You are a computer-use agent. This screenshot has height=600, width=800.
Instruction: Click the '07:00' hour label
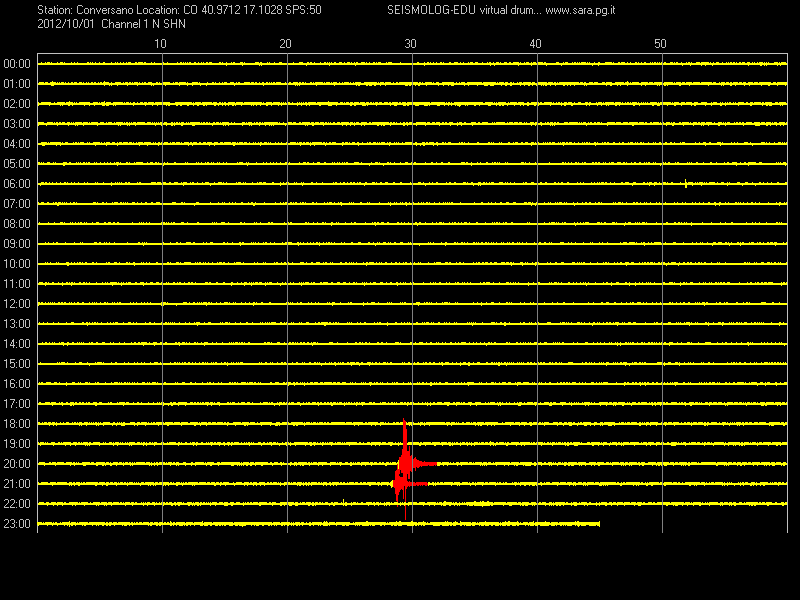(17, 204)
